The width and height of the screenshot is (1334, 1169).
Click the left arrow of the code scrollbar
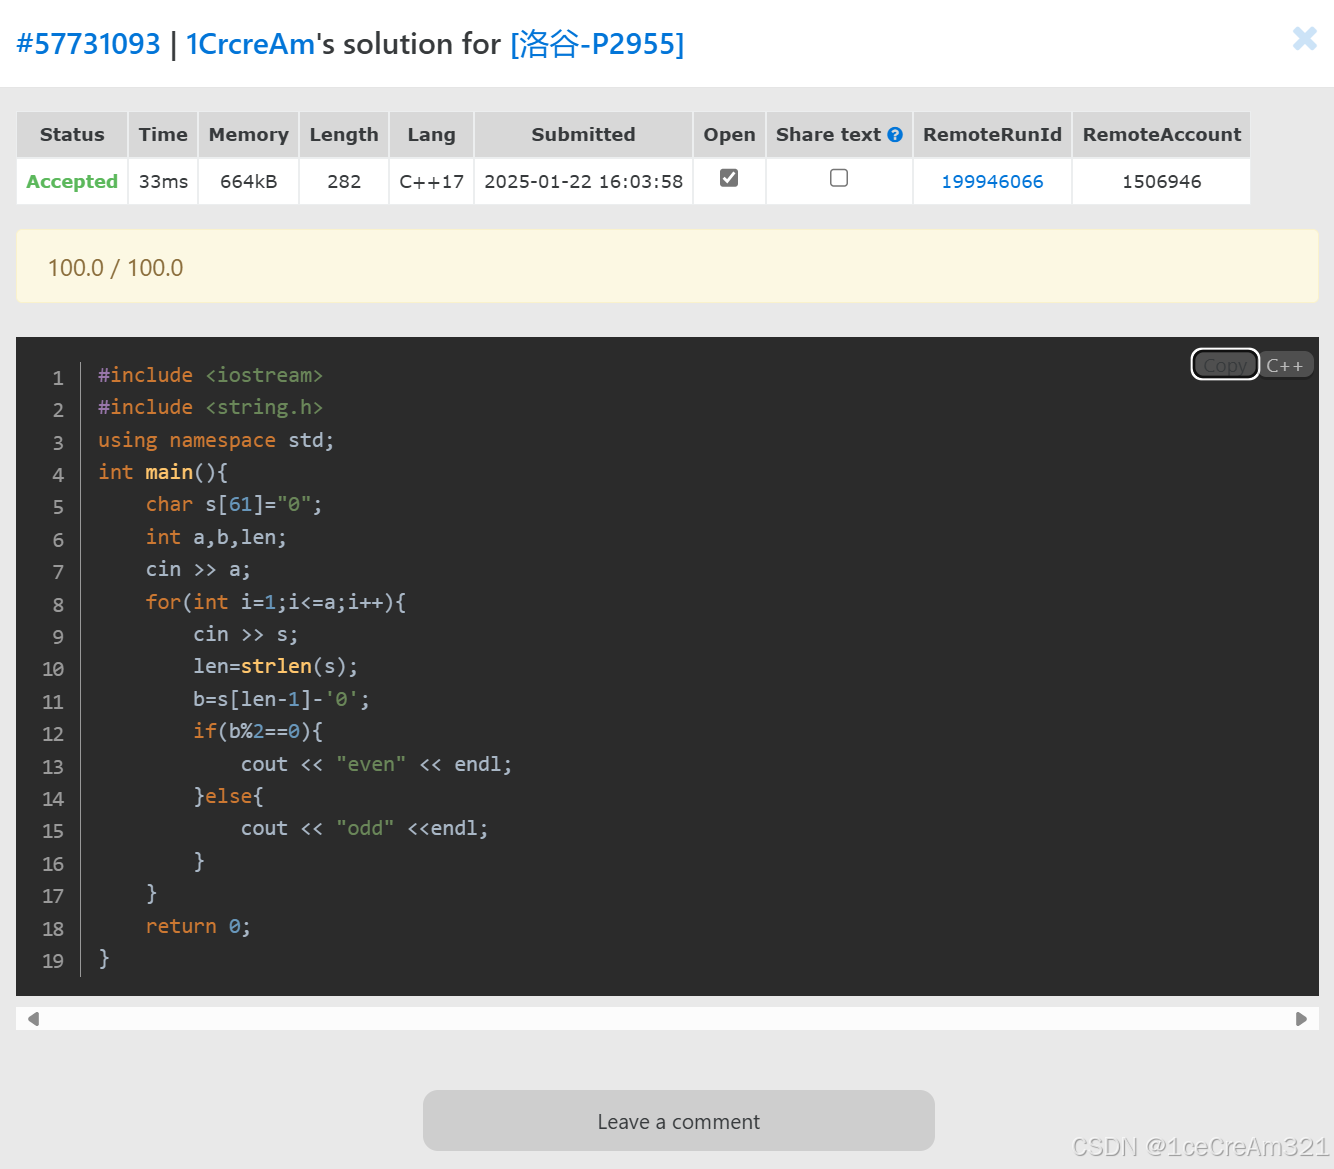(x=33, y=1018)
